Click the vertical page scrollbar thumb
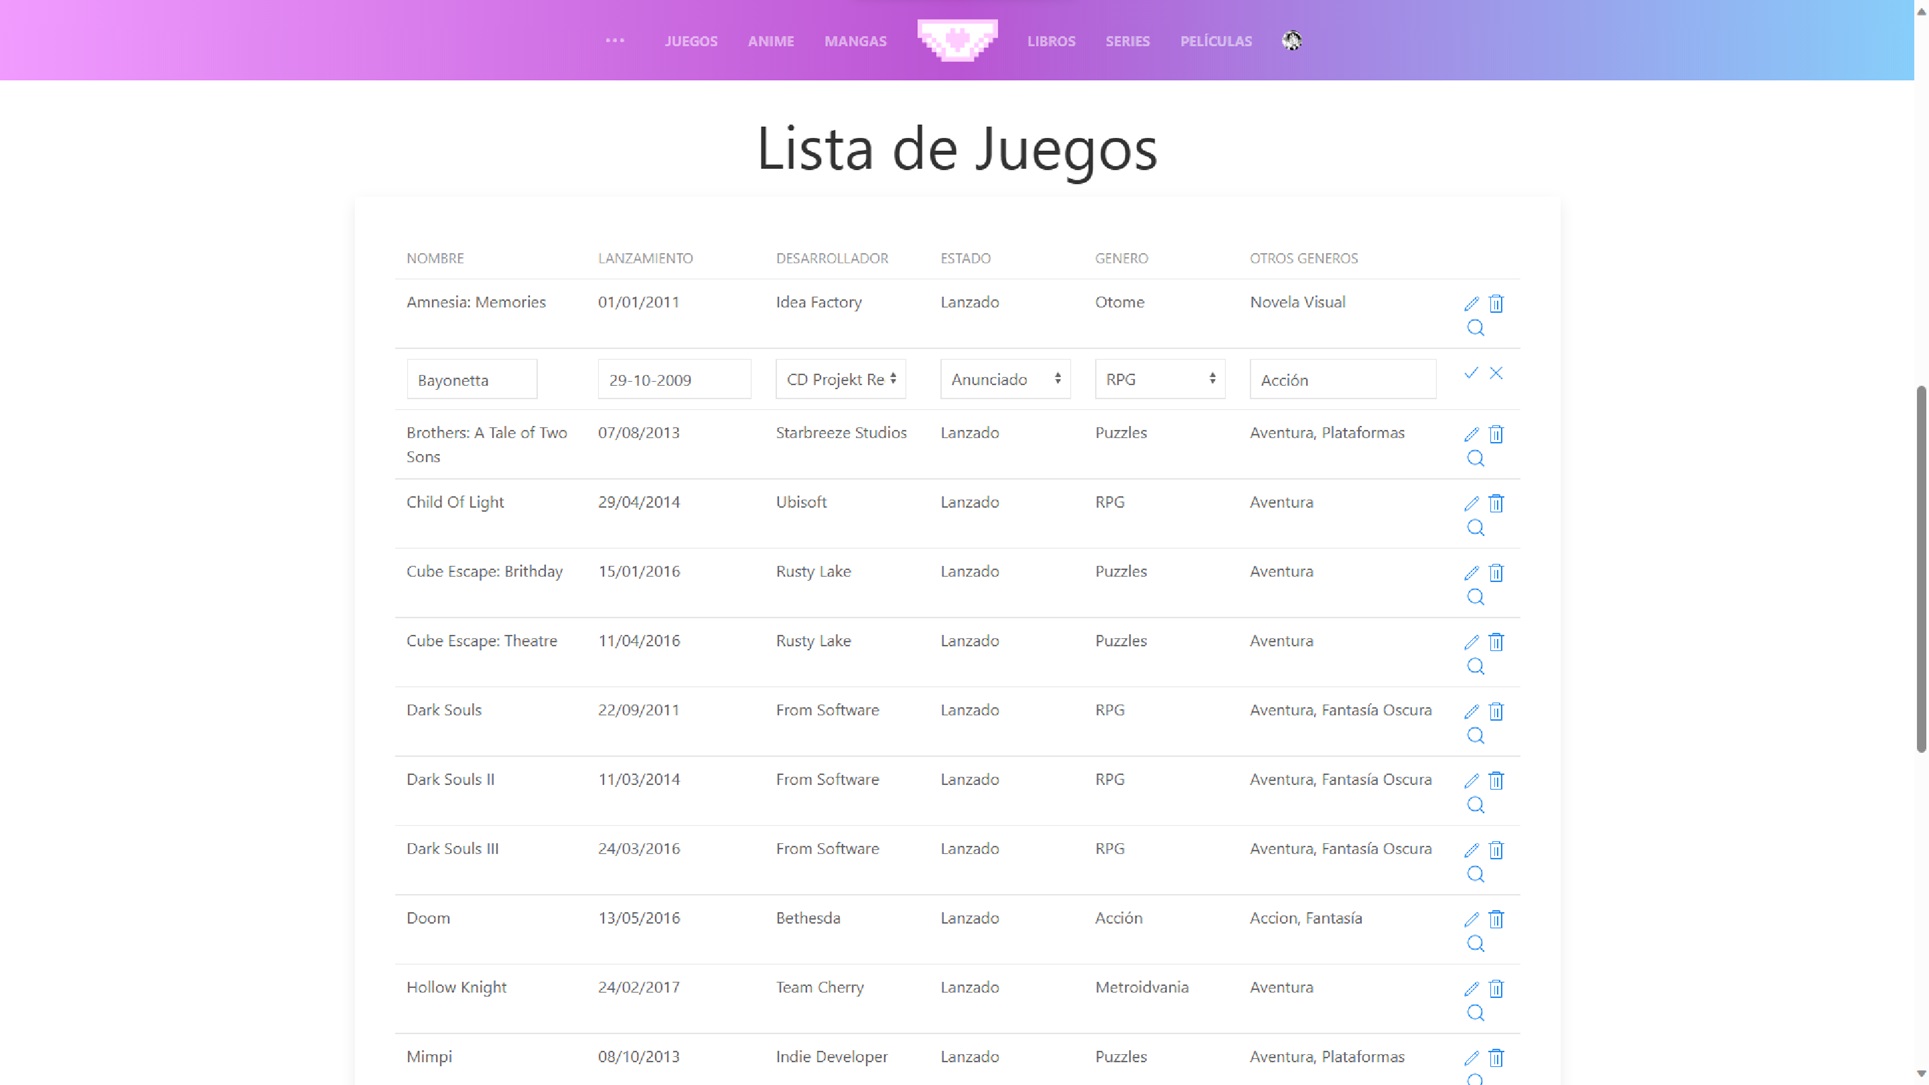Viewport: 1929px width, 1085px height. tap(1920, 568)
